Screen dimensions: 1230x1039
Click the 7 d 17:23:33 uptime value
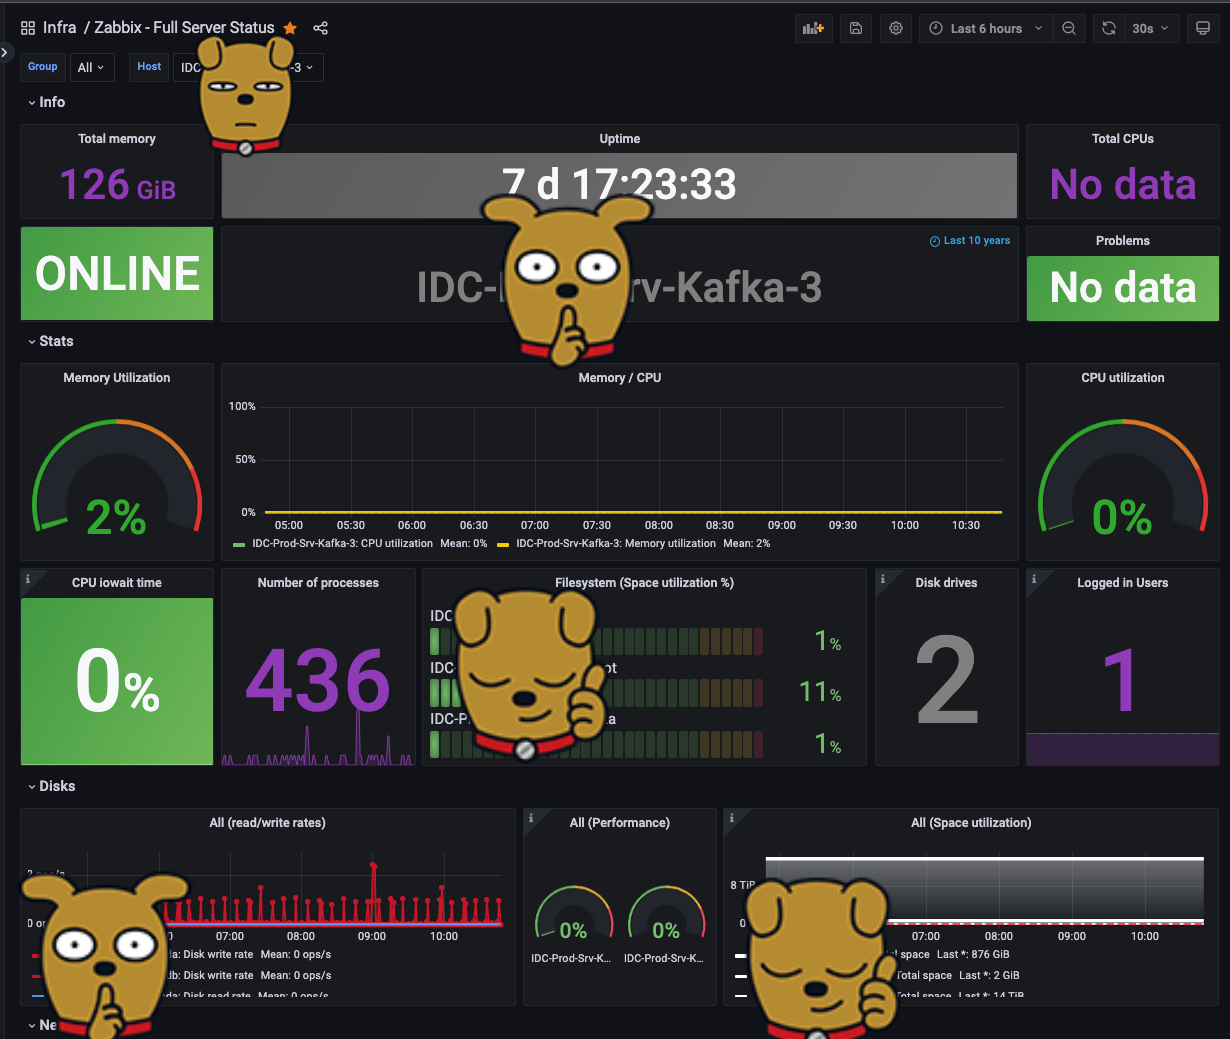click(620, 185)
